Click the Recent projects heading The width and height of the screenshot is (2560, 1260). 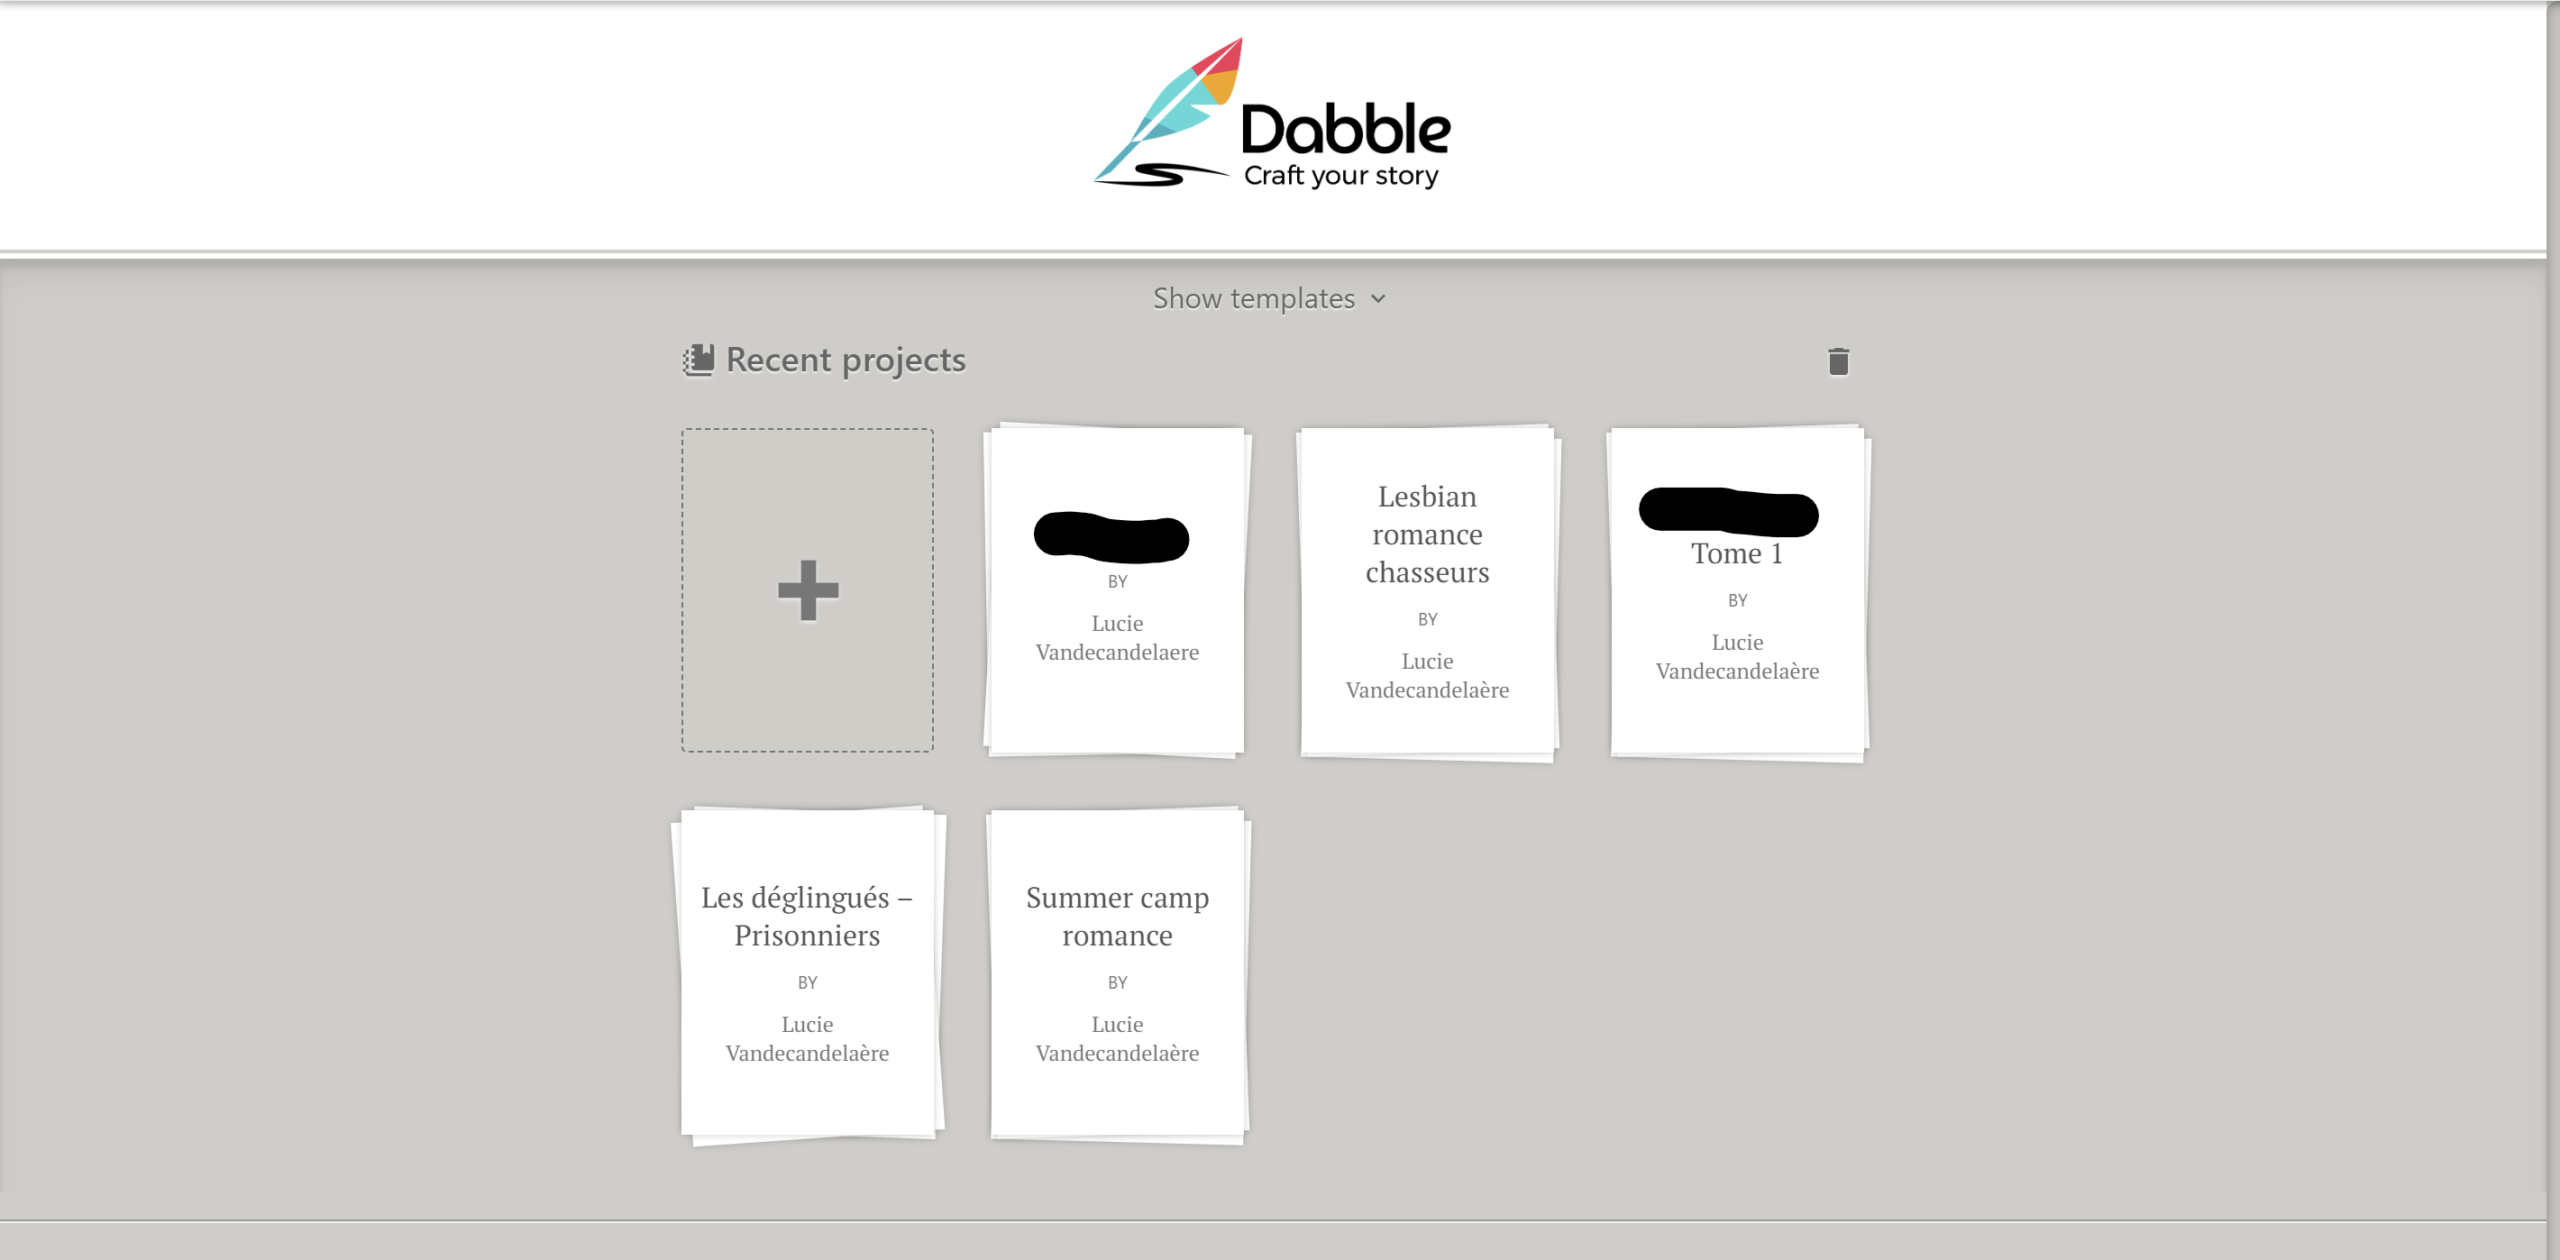(845, 360)
